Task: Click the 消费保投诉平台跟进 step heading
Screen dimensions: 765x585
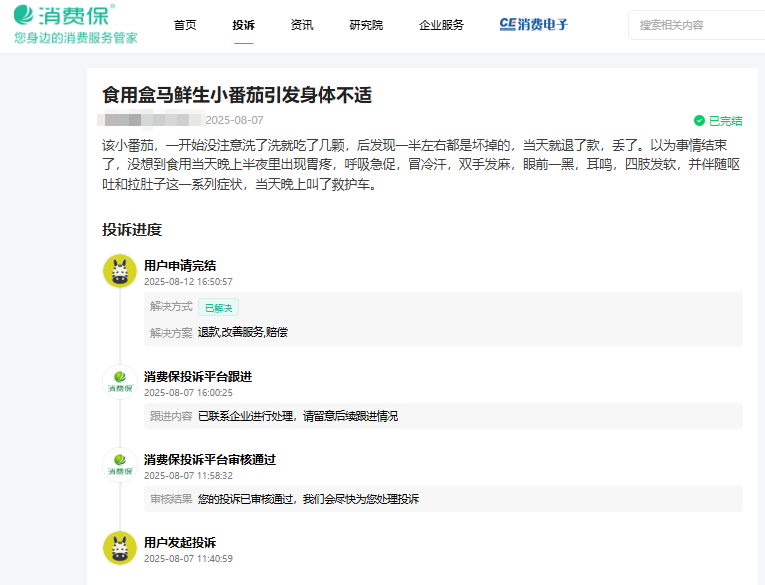Action: tap(198, 377)
